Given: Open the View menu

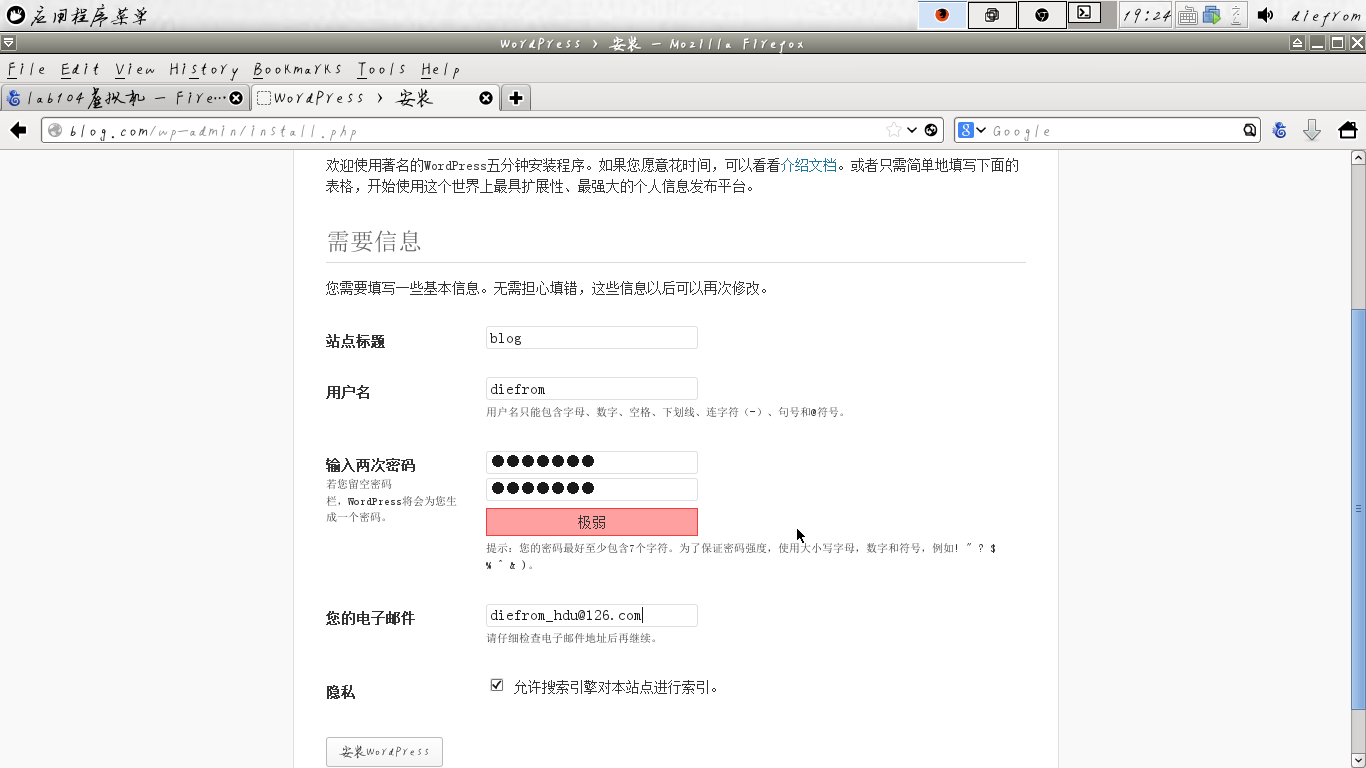Looking at the screenshot, I should coord(135,69).
